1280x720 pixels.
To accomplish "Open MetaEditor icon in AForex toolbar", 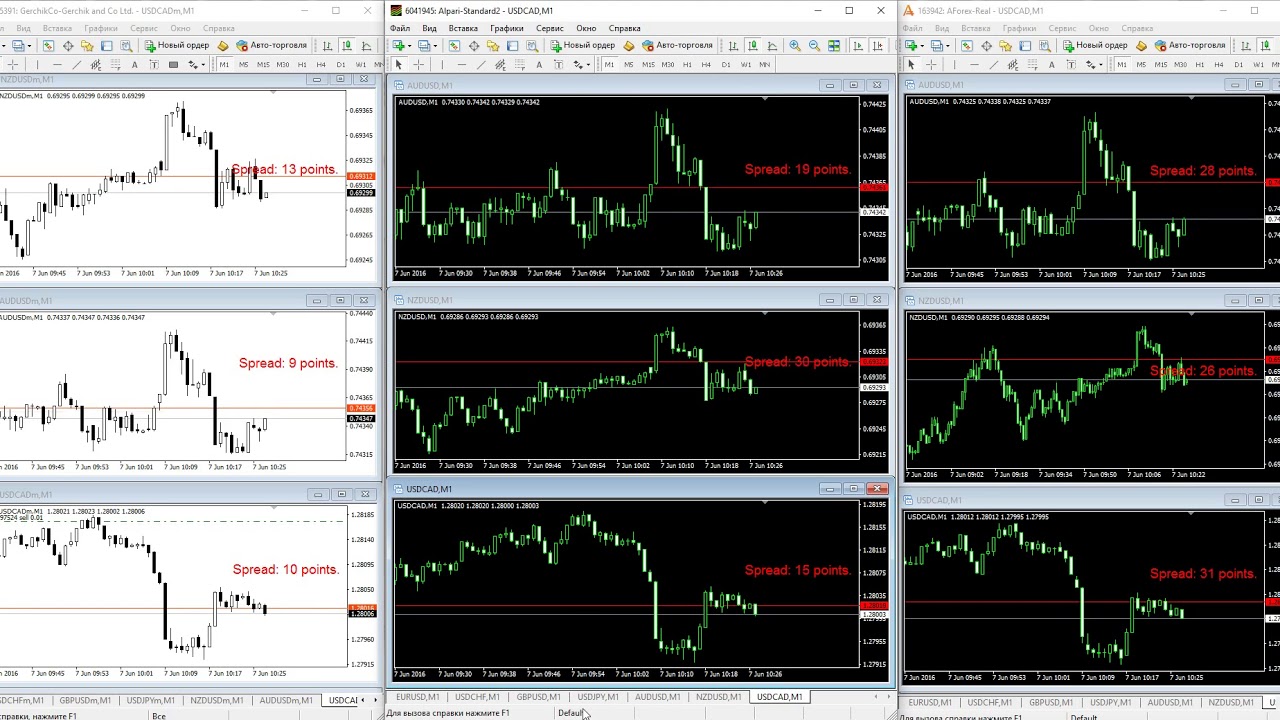I will point(1141,45).
